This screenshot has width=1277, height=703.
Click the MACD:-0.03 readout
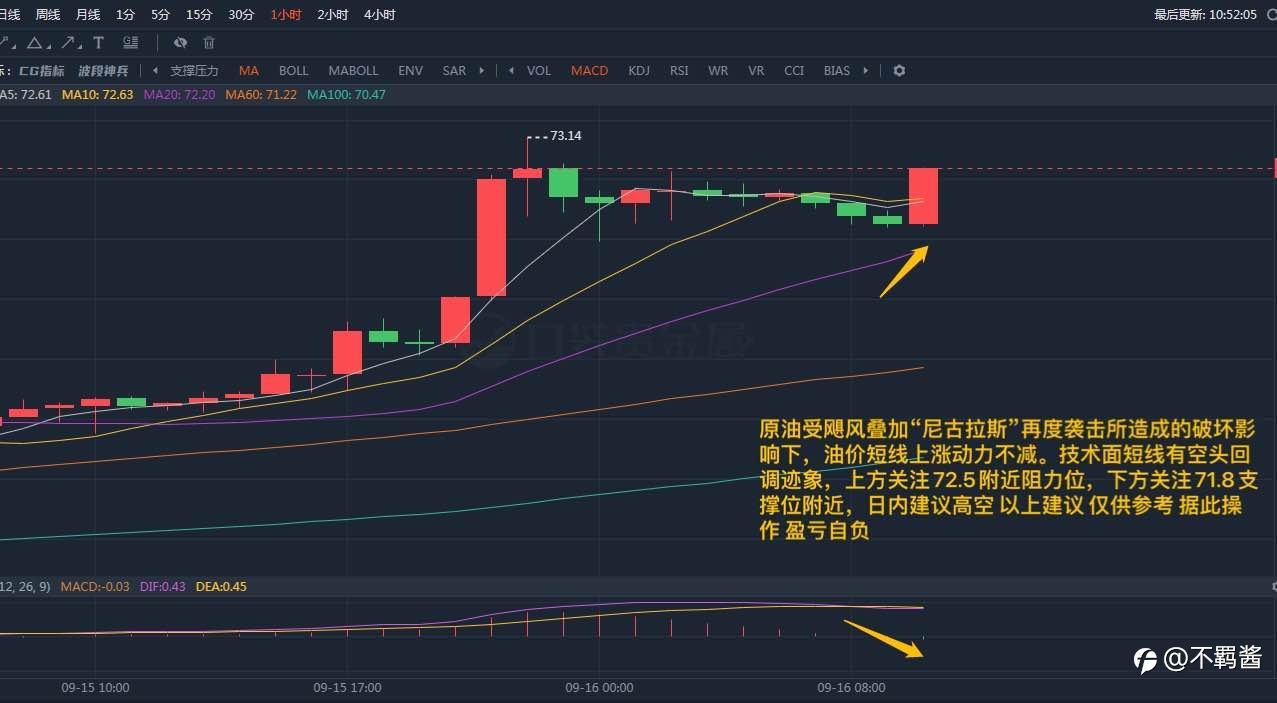point(95,587)
